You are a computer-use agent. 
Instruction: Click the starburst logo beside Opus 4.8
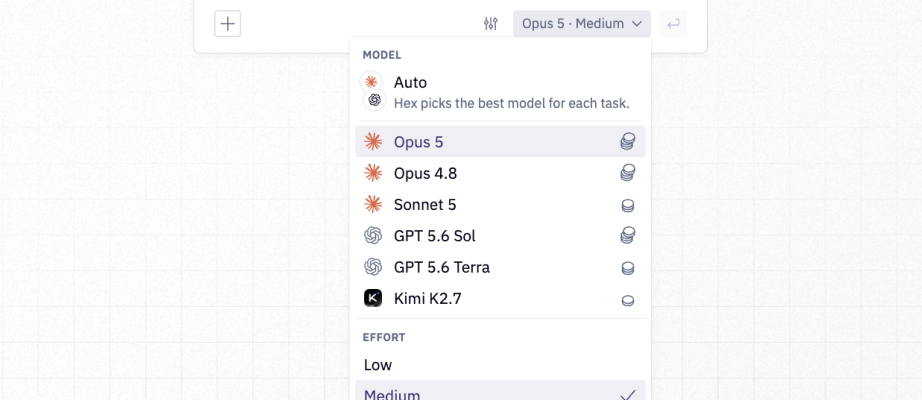coord(373,173)
